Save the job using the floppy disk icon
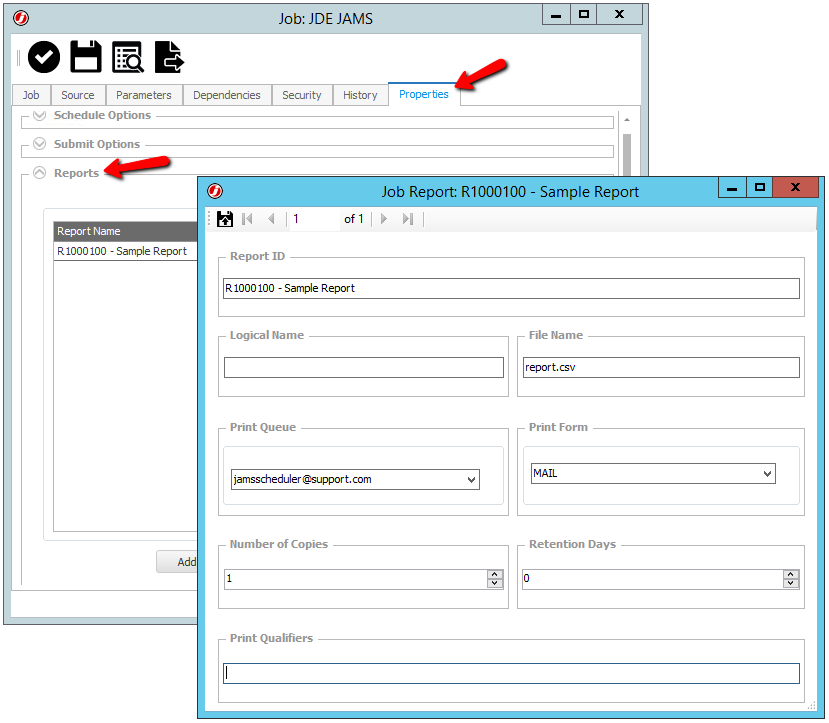 86,57
